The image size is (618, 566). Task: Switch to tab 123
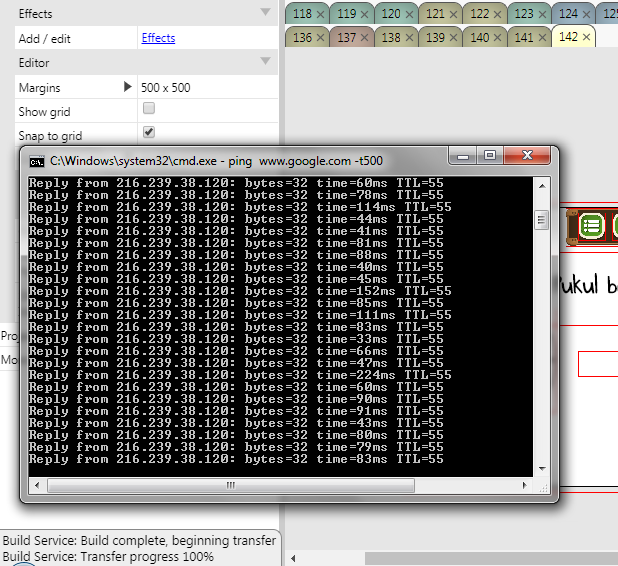(524, 14)
